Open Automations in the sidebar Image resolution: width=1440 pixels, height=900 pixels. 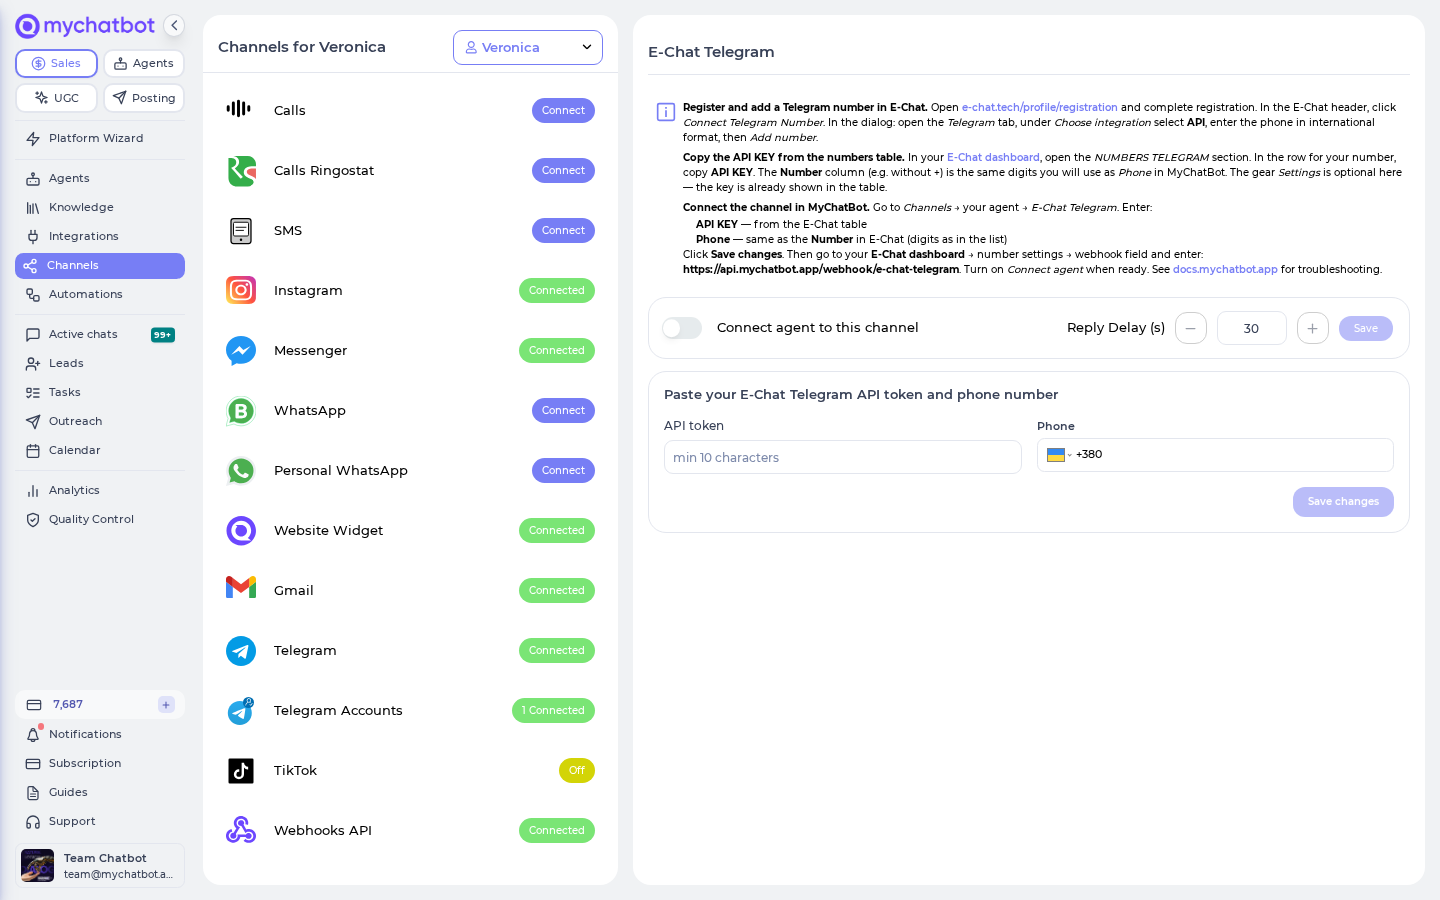point(99,294)
